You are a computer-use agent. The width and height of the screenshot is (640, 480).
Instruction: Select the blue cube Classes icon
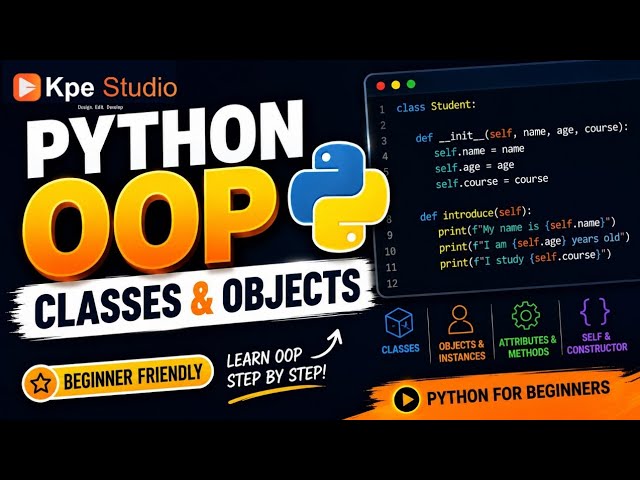pyautogui.click(x=399, y=323)
